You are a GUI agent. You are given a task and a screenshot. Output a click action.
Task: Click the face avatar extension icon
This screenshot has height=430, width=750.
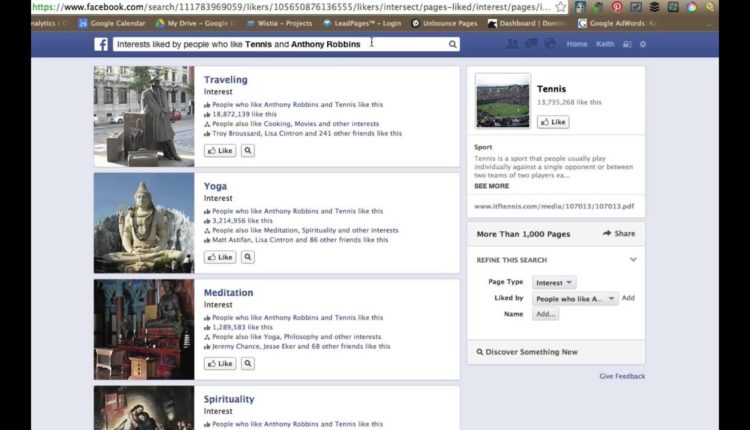(x=580, y=7)
